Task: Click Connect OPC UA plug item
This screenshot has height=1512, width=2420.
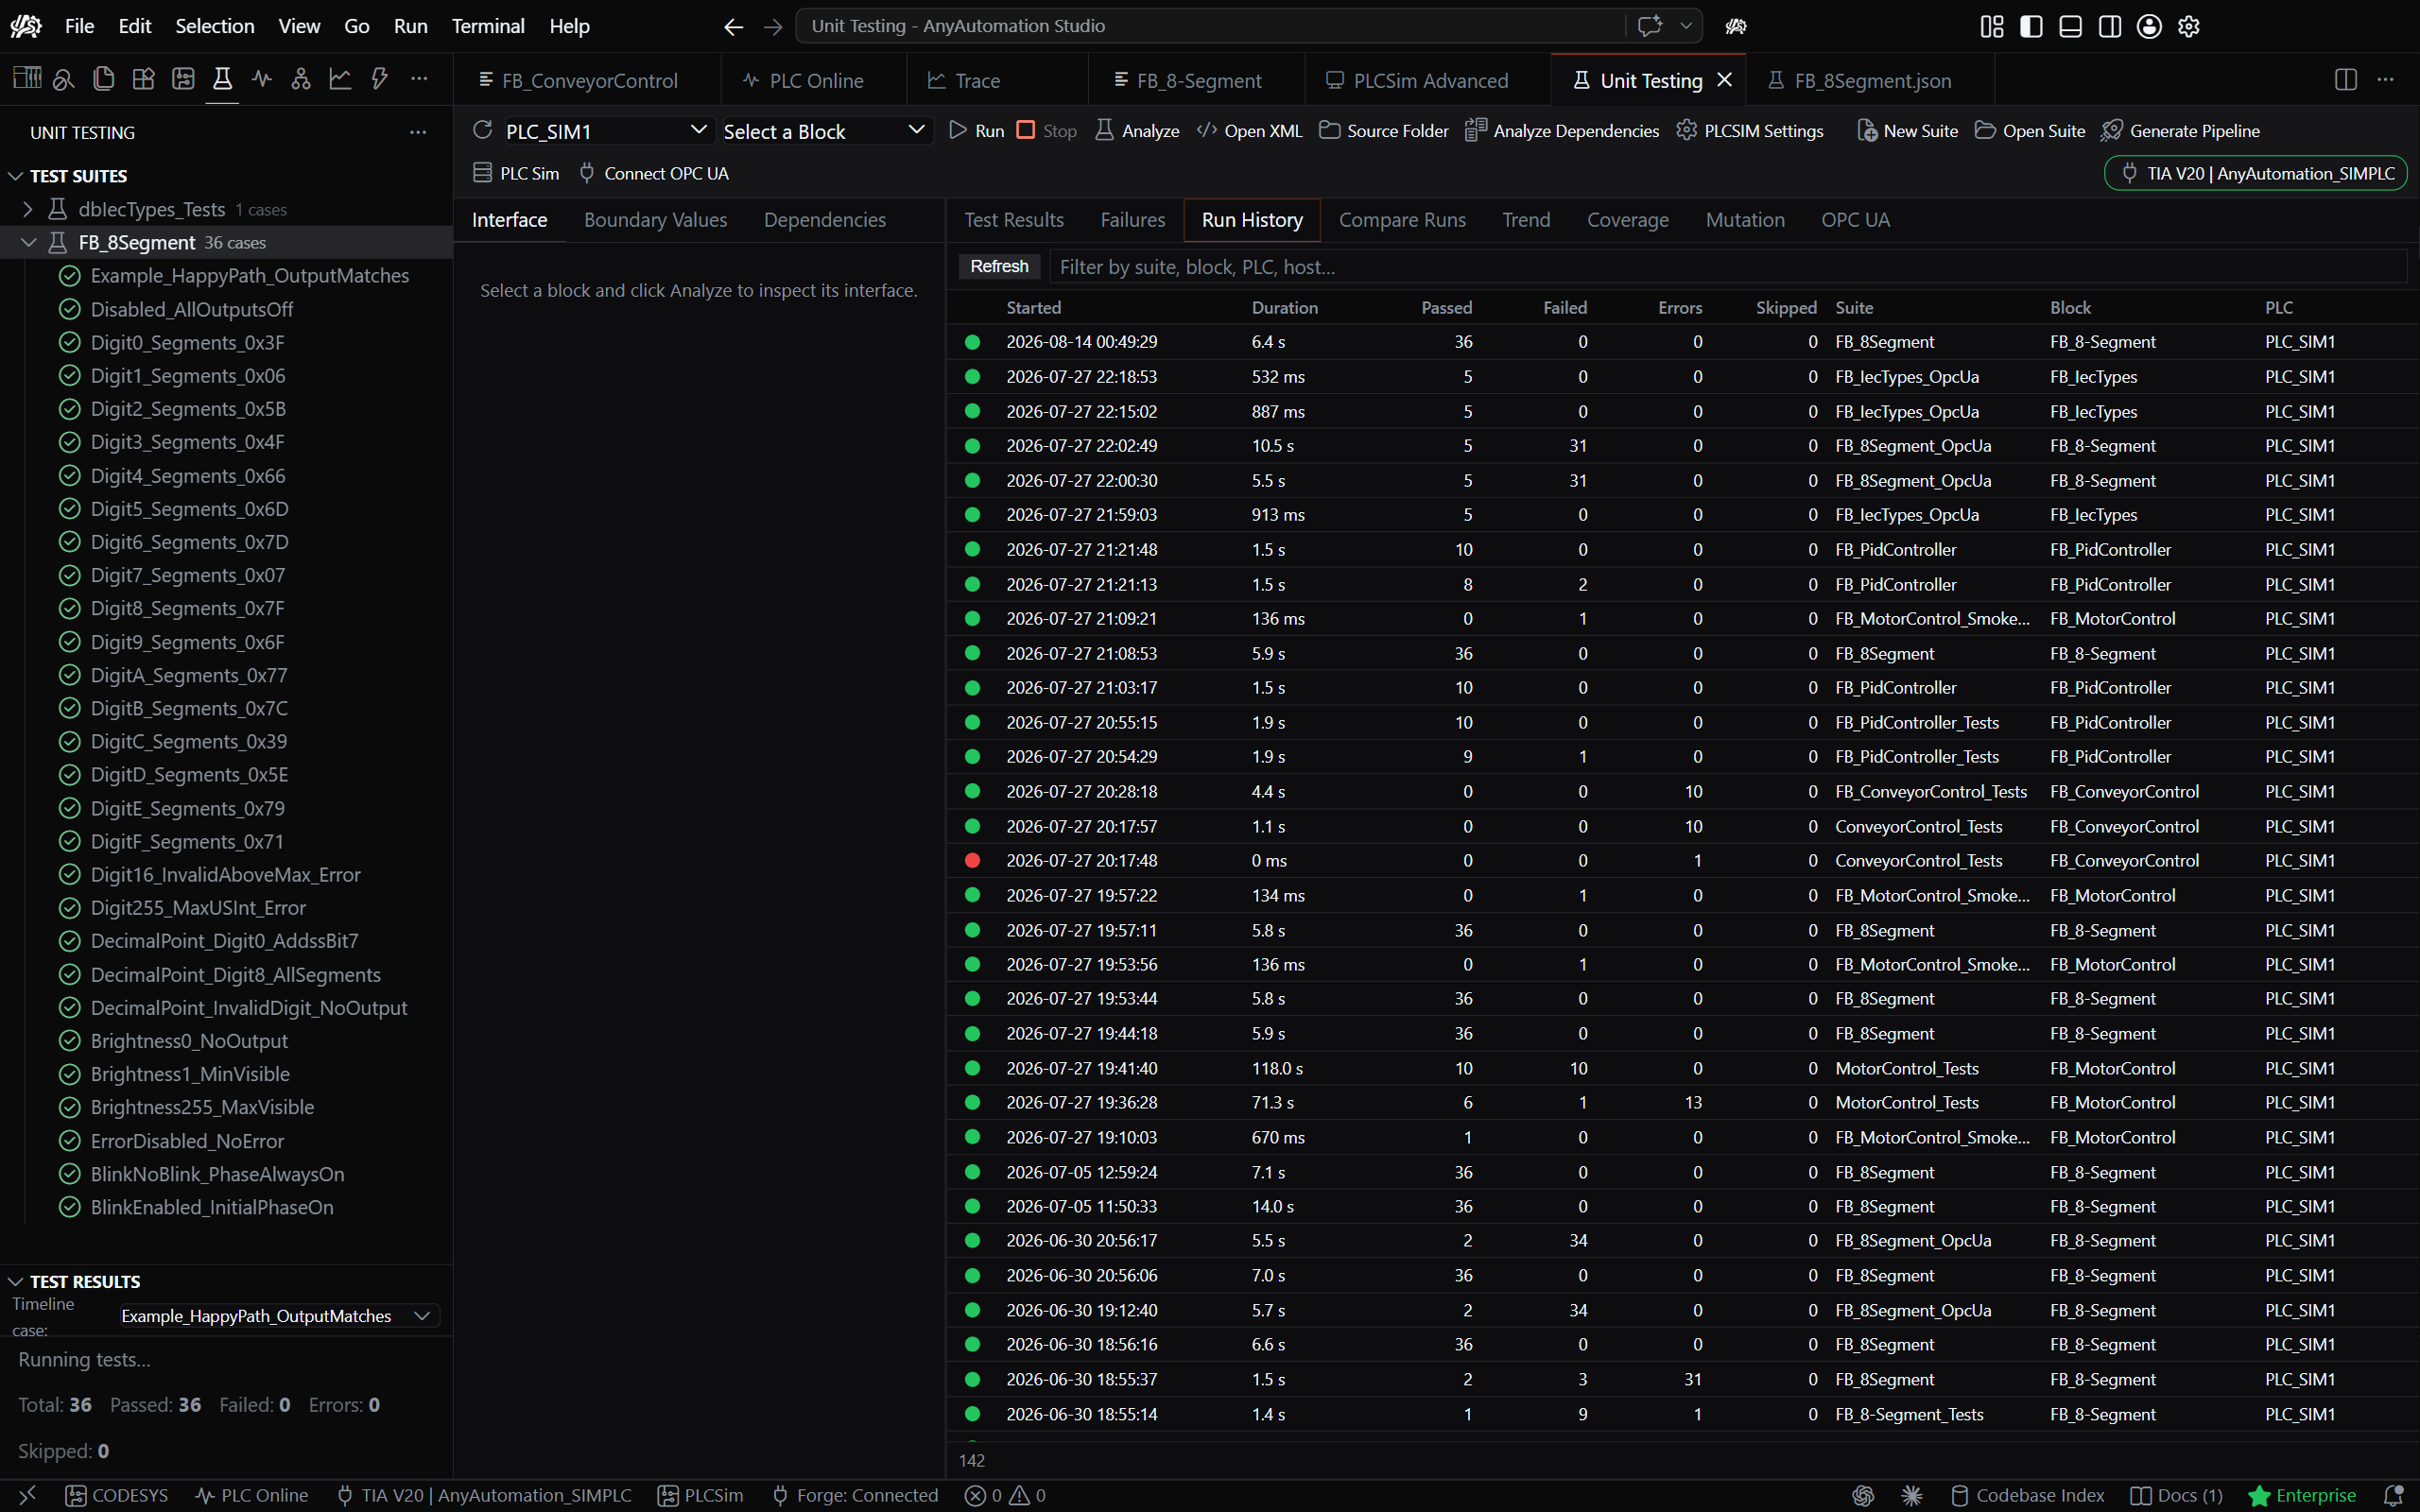Action: (x=654, y=173)
